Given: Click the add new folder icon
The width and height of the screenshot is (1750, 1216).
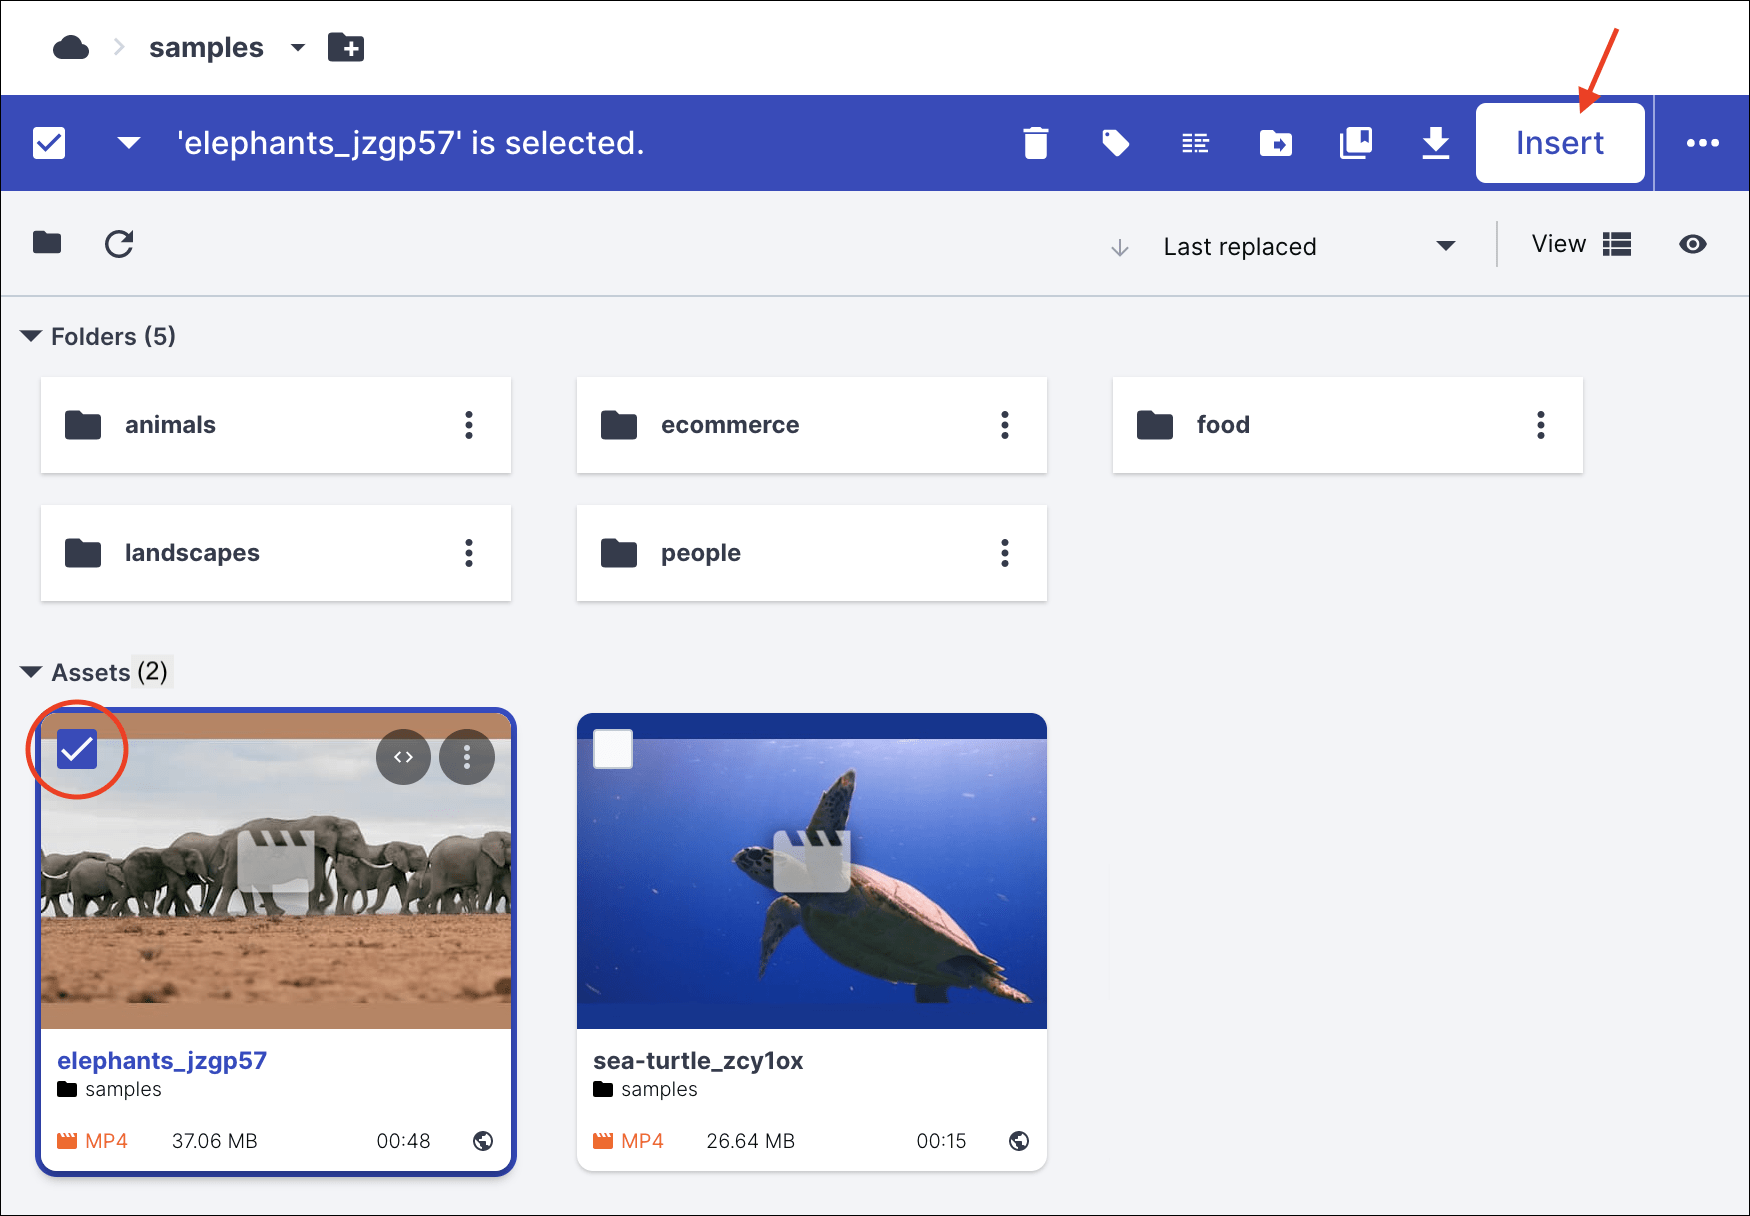Looking at the screenshot, I should click(346, 48).
